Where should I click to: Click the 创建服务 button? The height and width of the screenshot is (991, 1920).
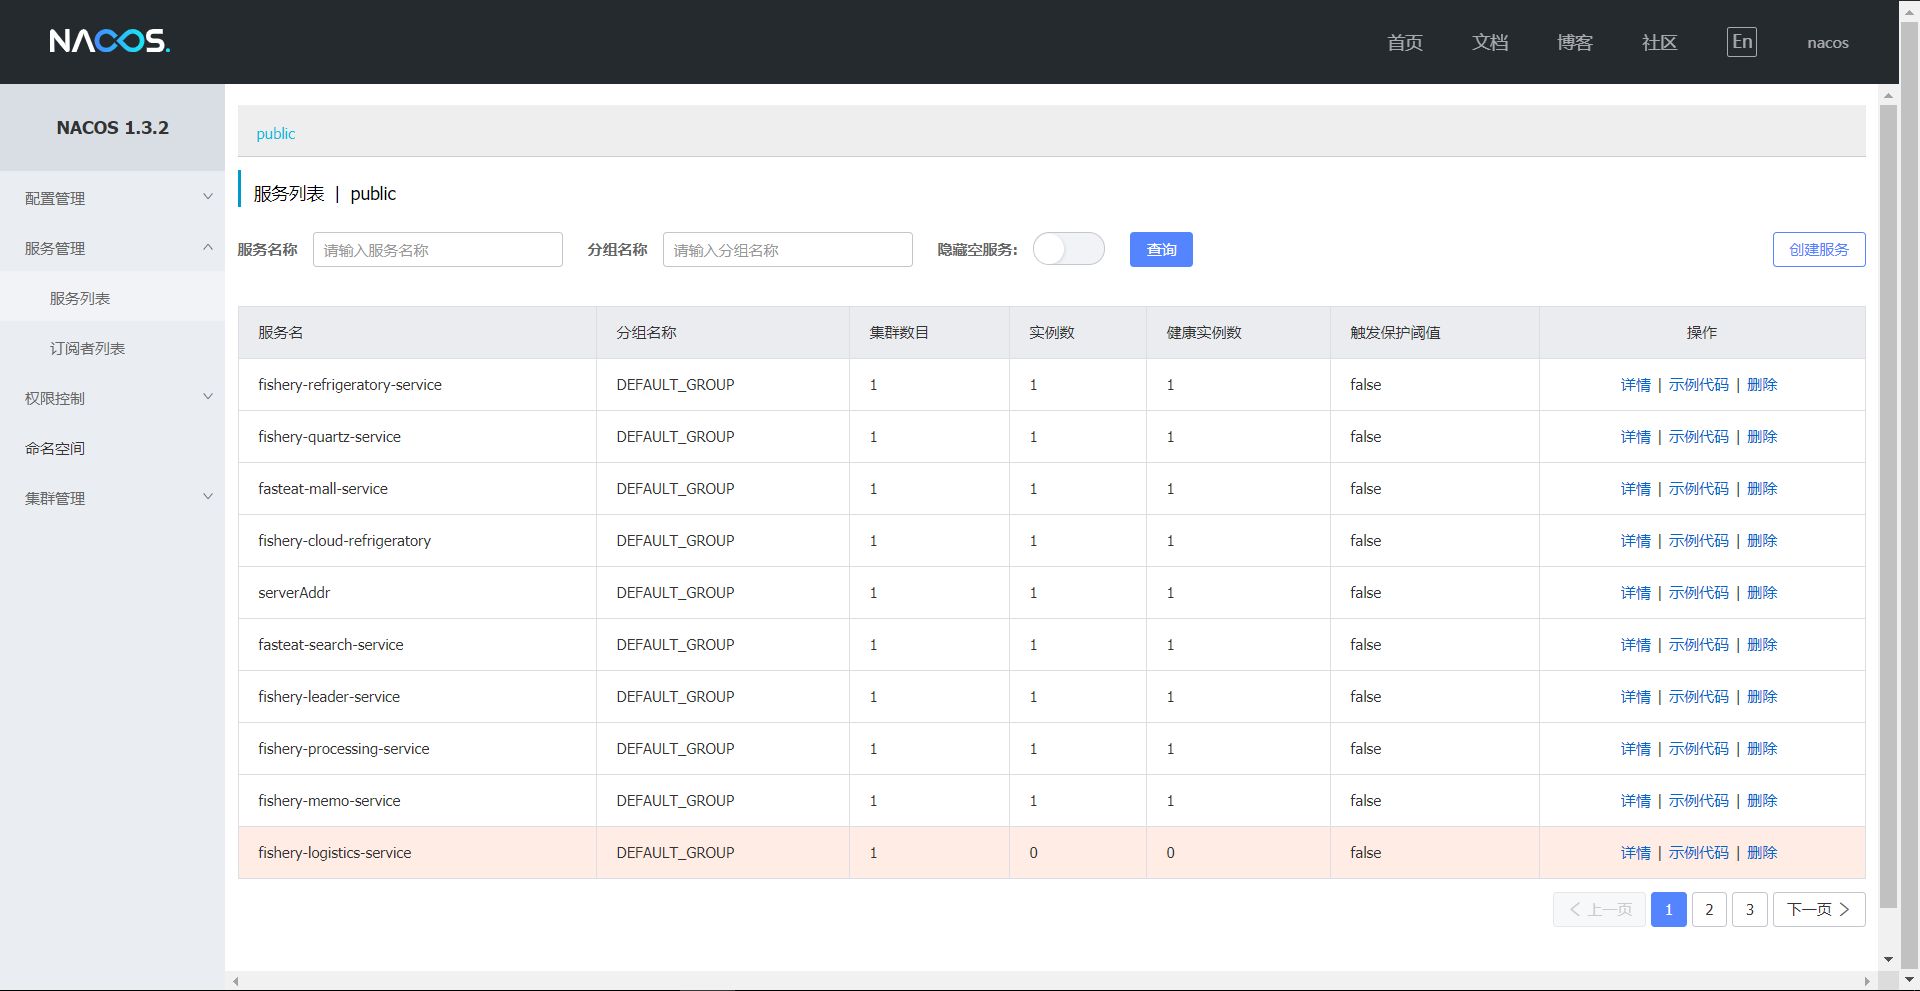tap(1819, 249)
